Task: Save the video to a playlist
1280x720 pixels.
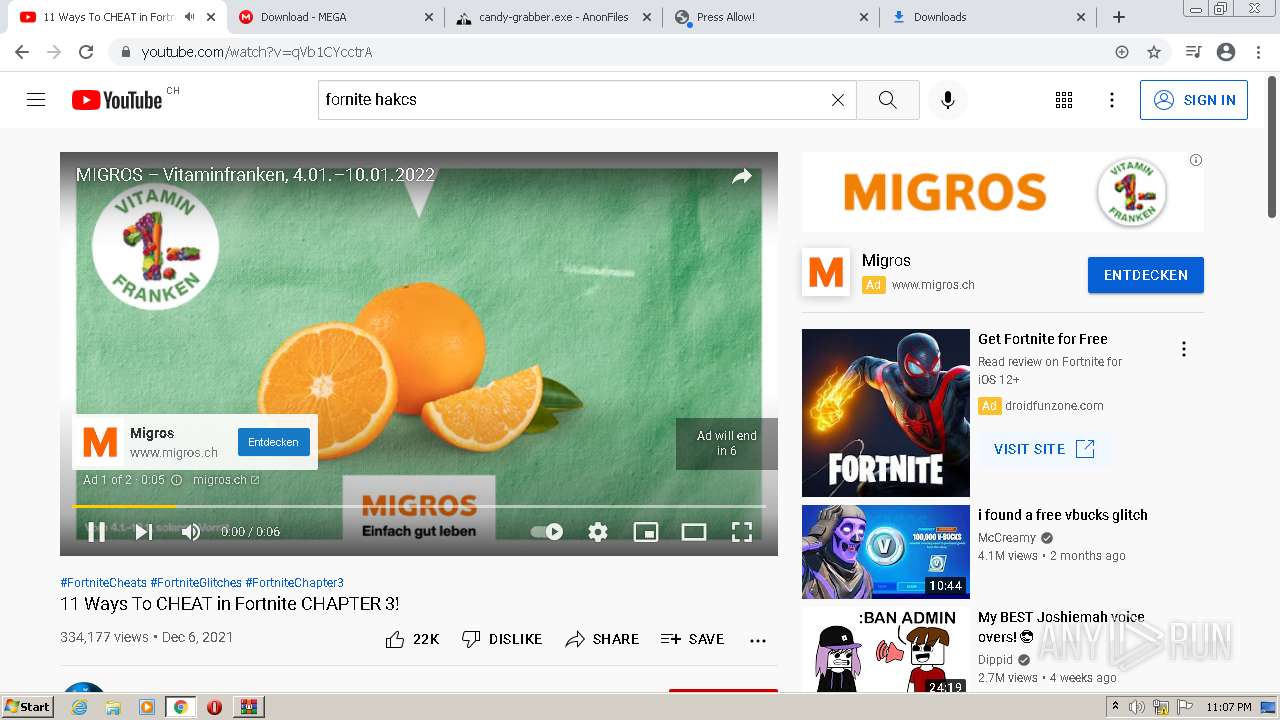Action: [692, 639]
